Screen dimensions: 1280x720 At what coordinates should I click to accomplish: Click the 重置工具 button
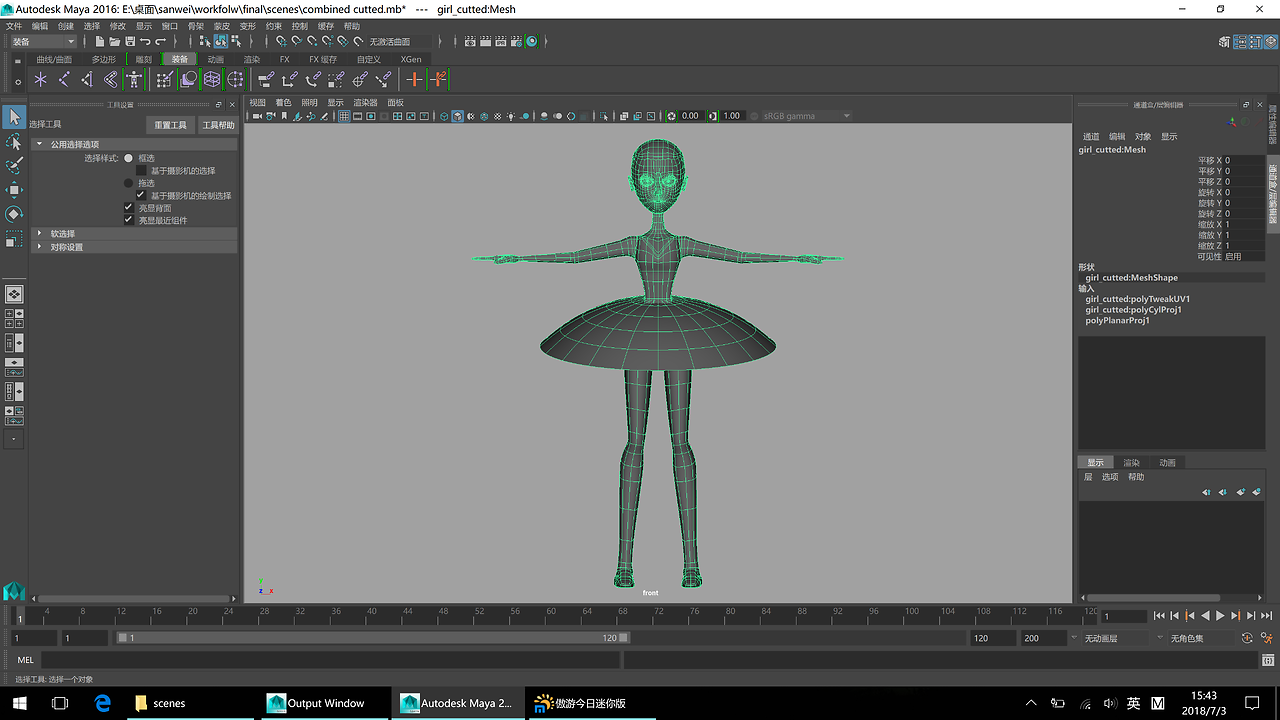click(170, 126)
